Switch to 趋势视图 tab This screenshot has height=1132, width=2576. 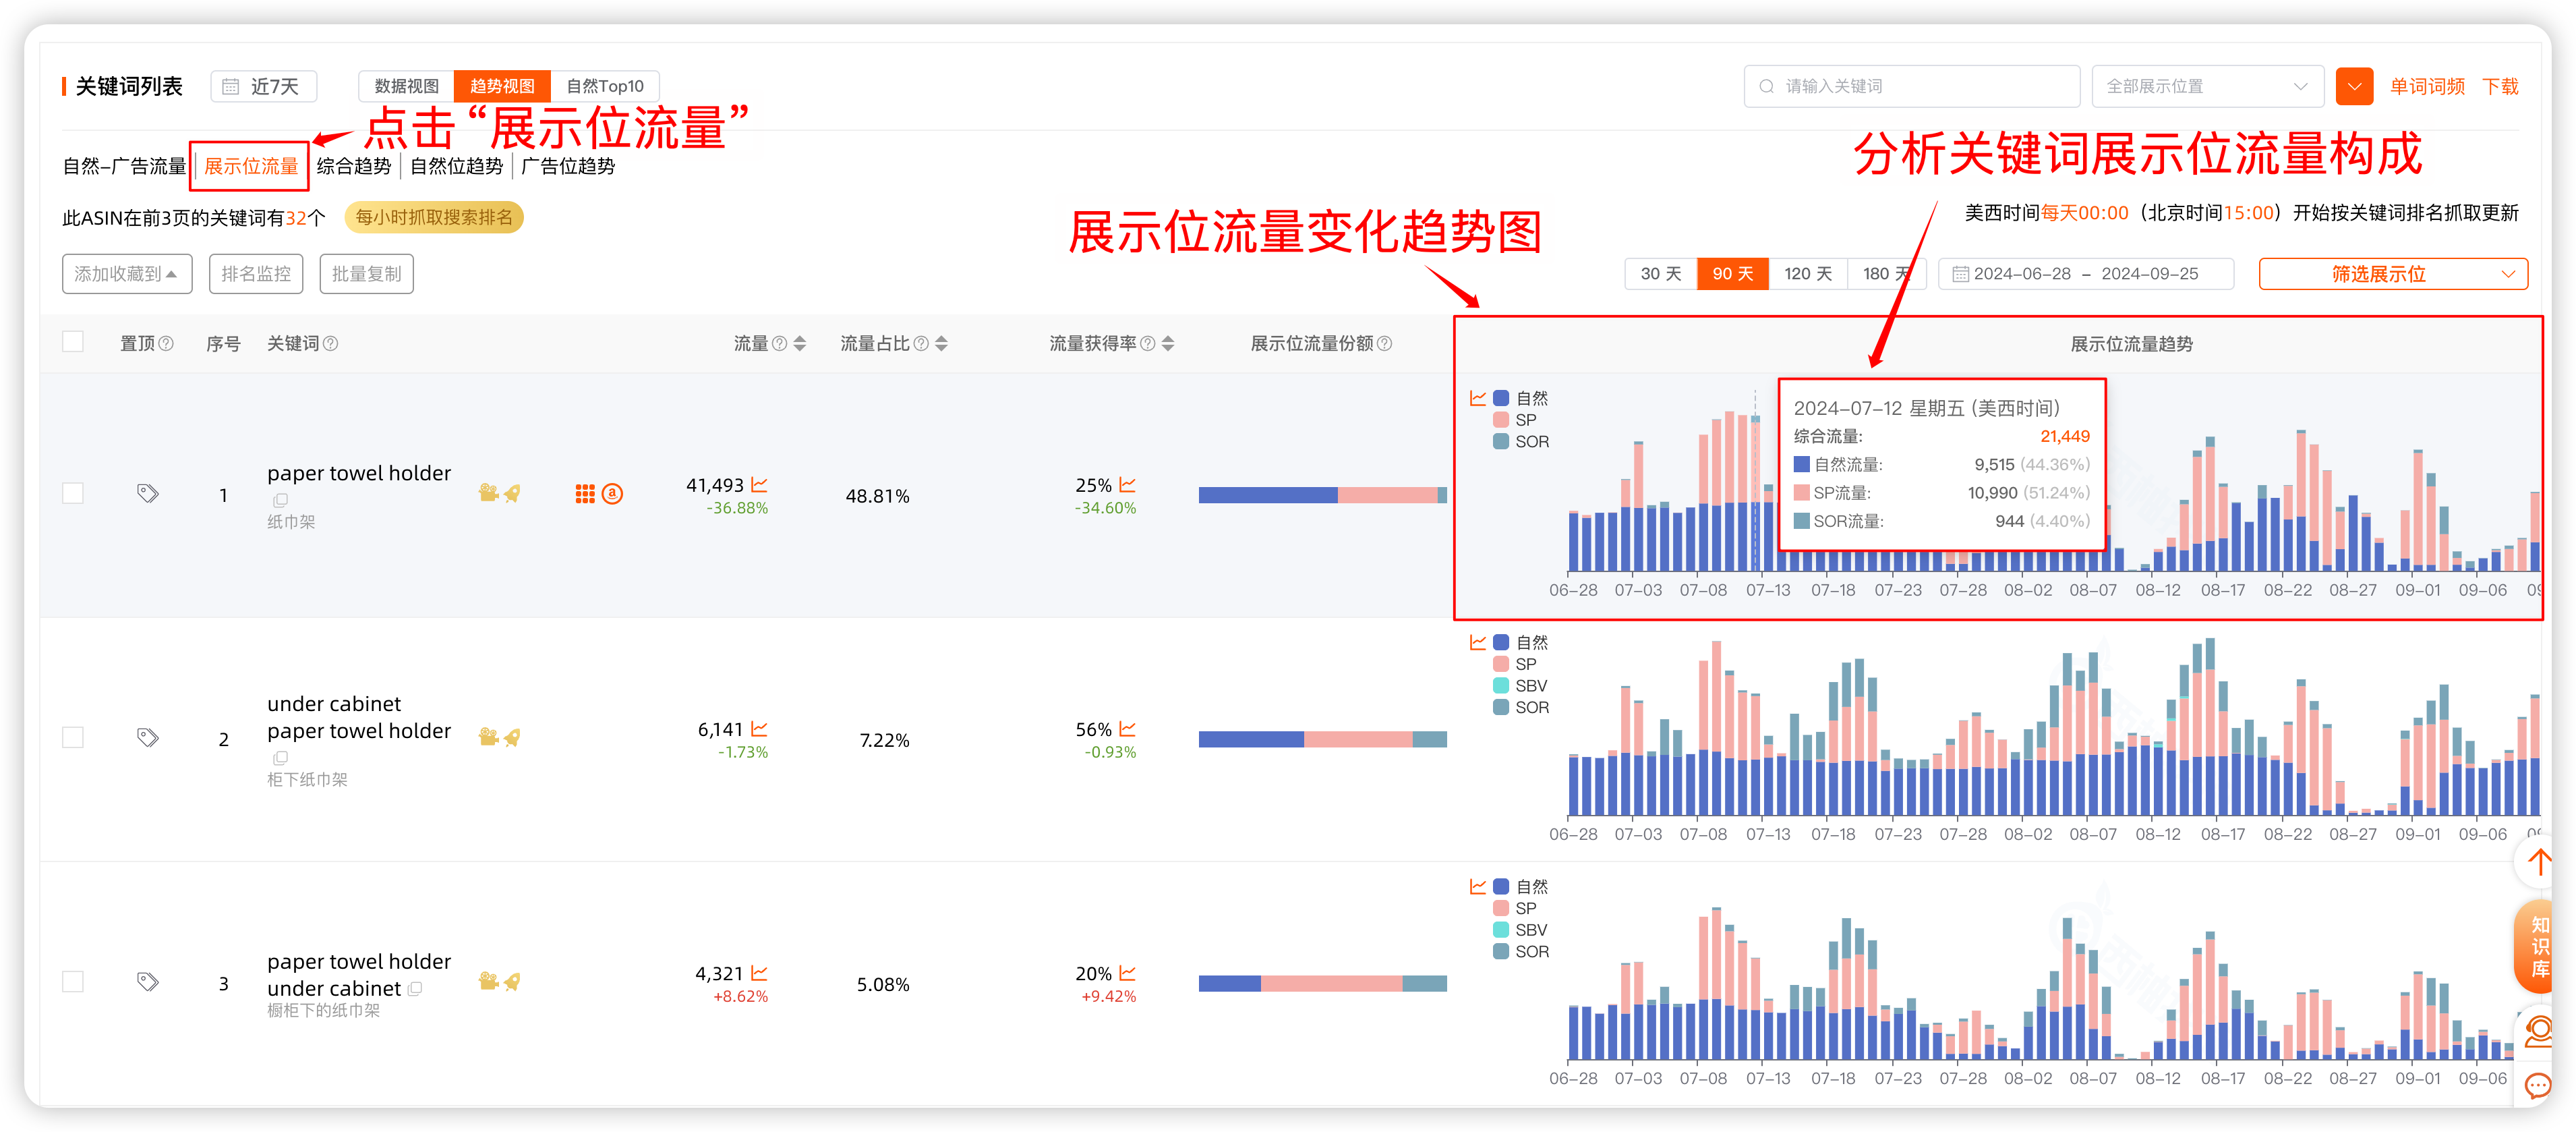click(x=502, y=86)
